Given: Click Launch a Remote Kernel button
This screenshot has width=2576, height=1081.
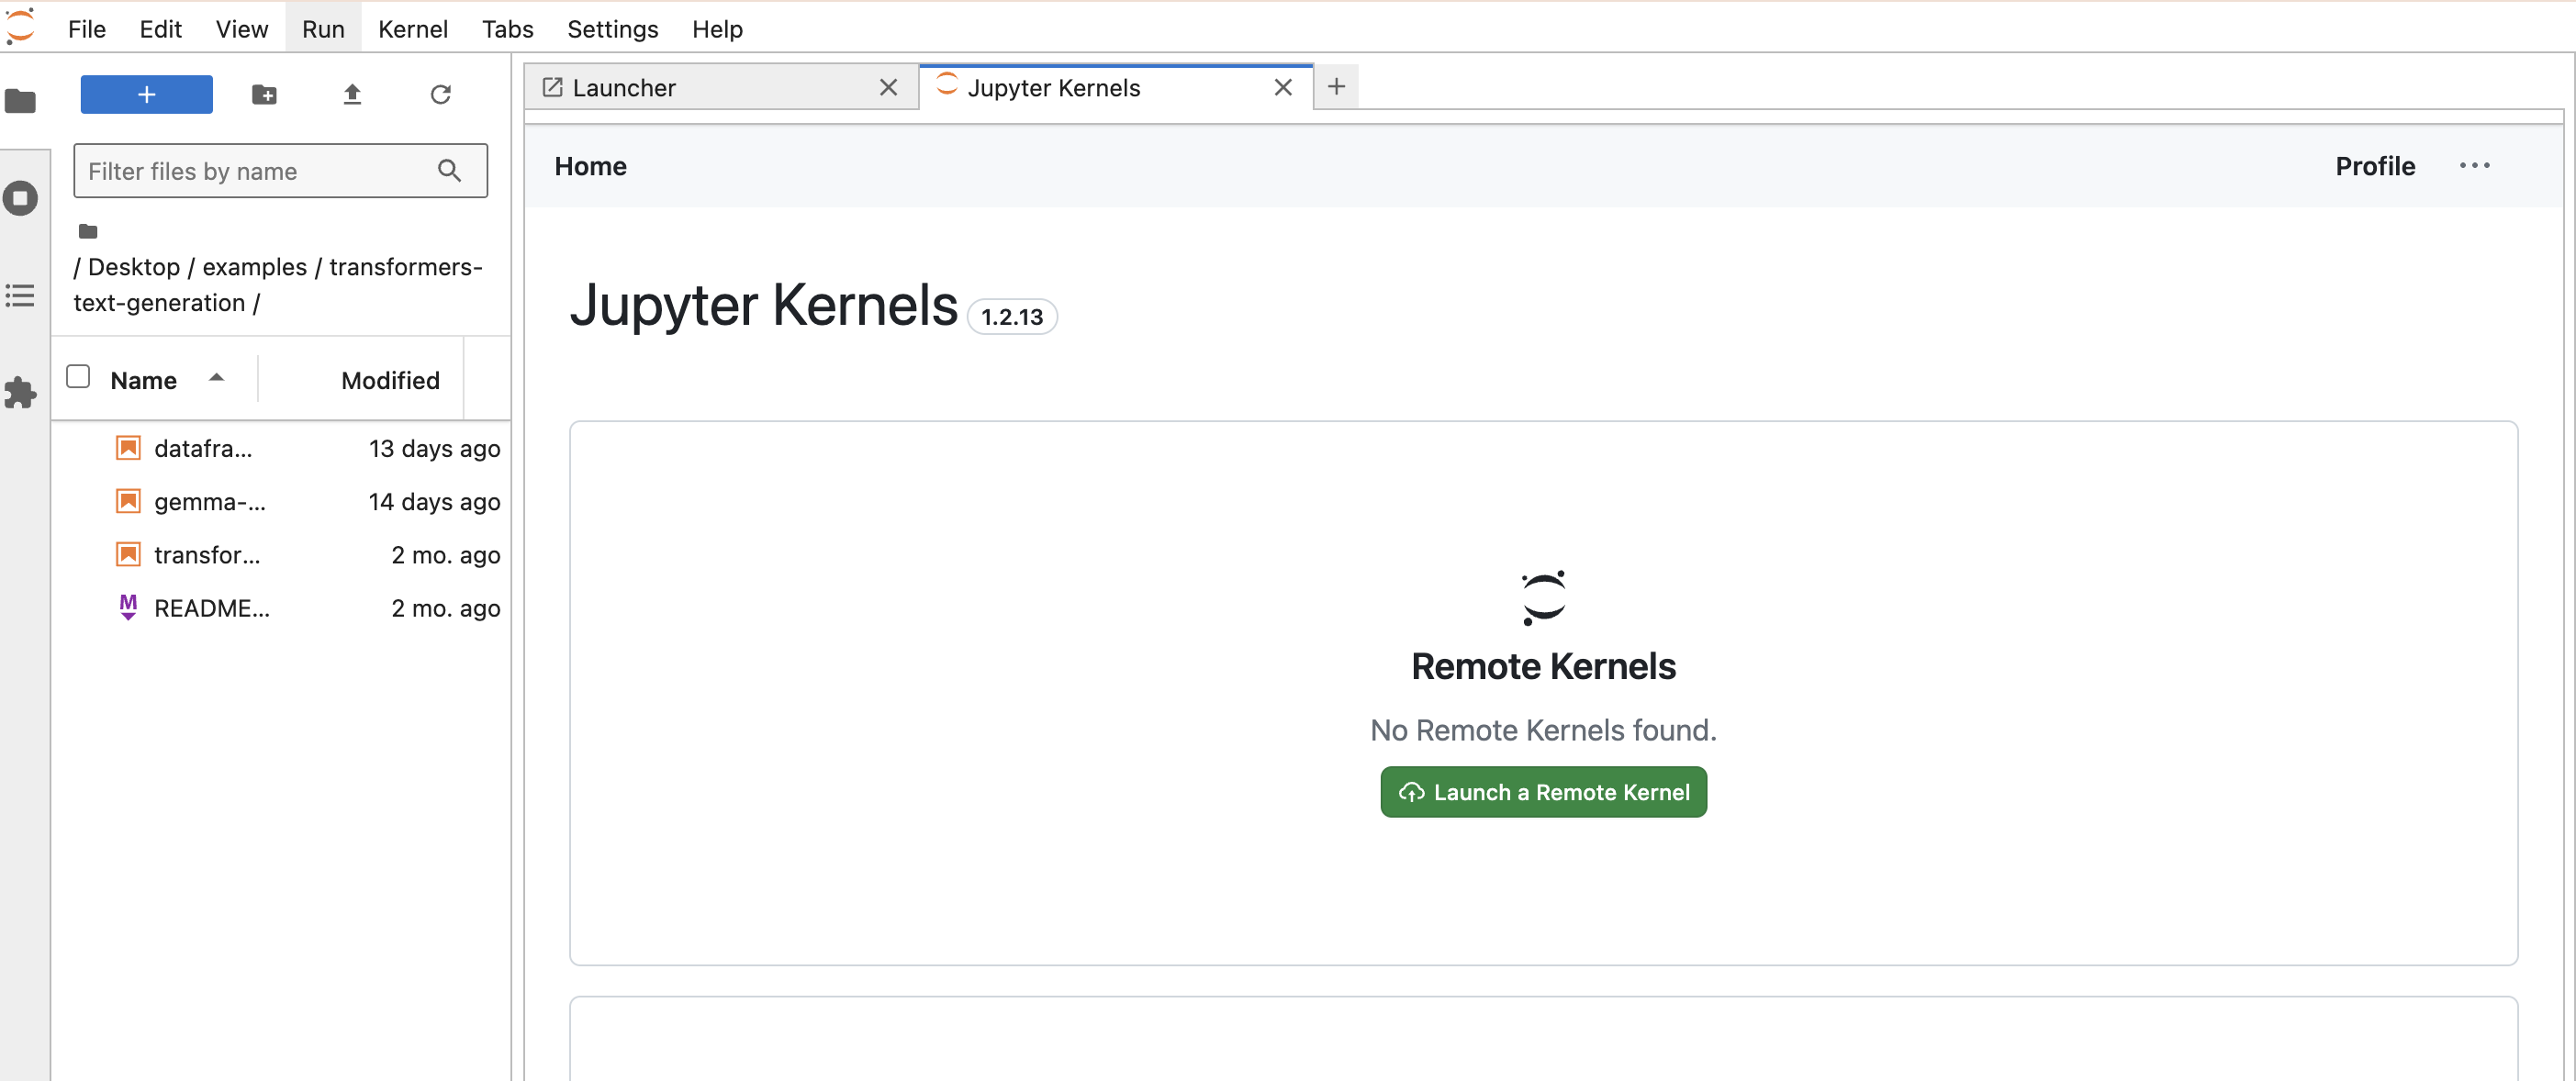Looking at the screenshot, I should (1543, 792).
